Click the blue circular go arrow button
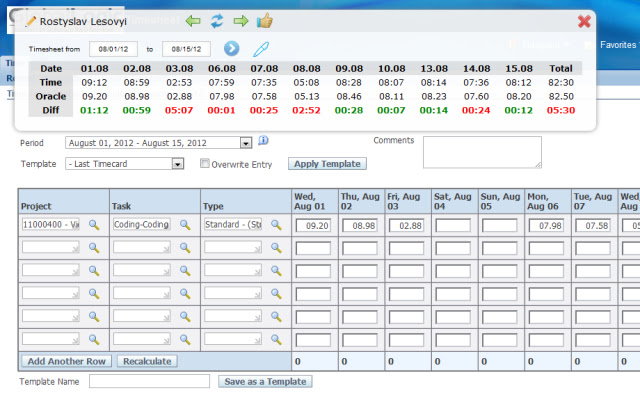 coord(231,48)
